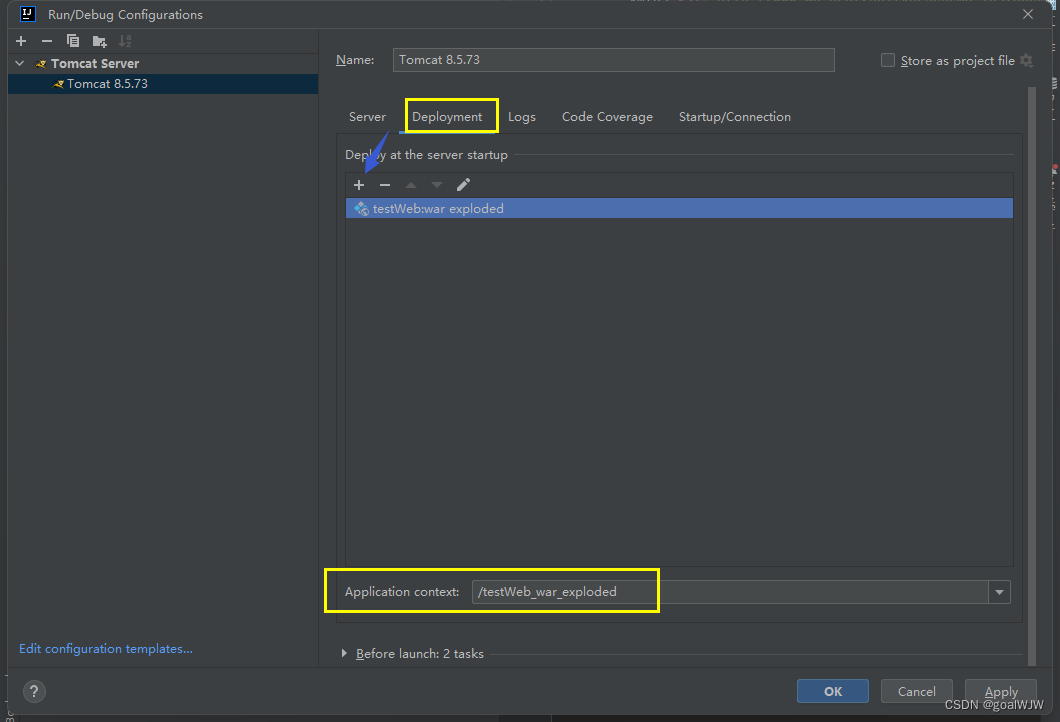Sort configurations alphabetically

(125, 41)
